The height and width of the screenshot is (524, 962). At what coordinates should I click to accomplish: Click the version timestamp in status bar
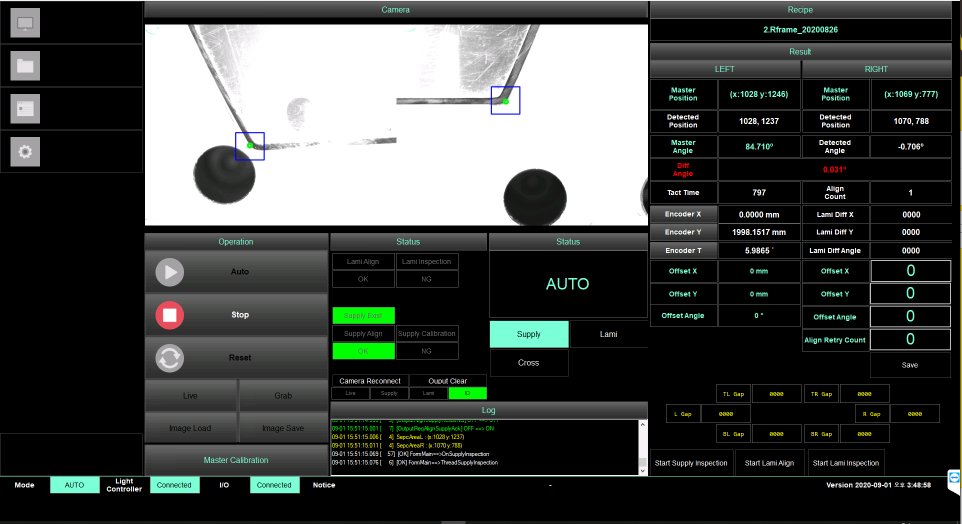point(878,485)
